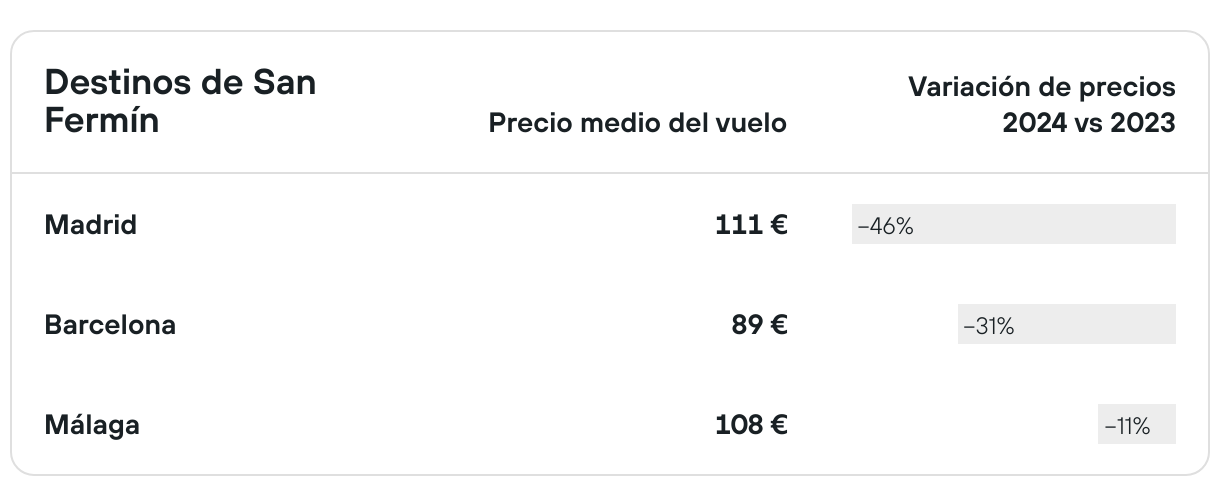Viewport: 1220px width, 486px height.
Task: Select the −31% percentage text
Action: [988, 326]
